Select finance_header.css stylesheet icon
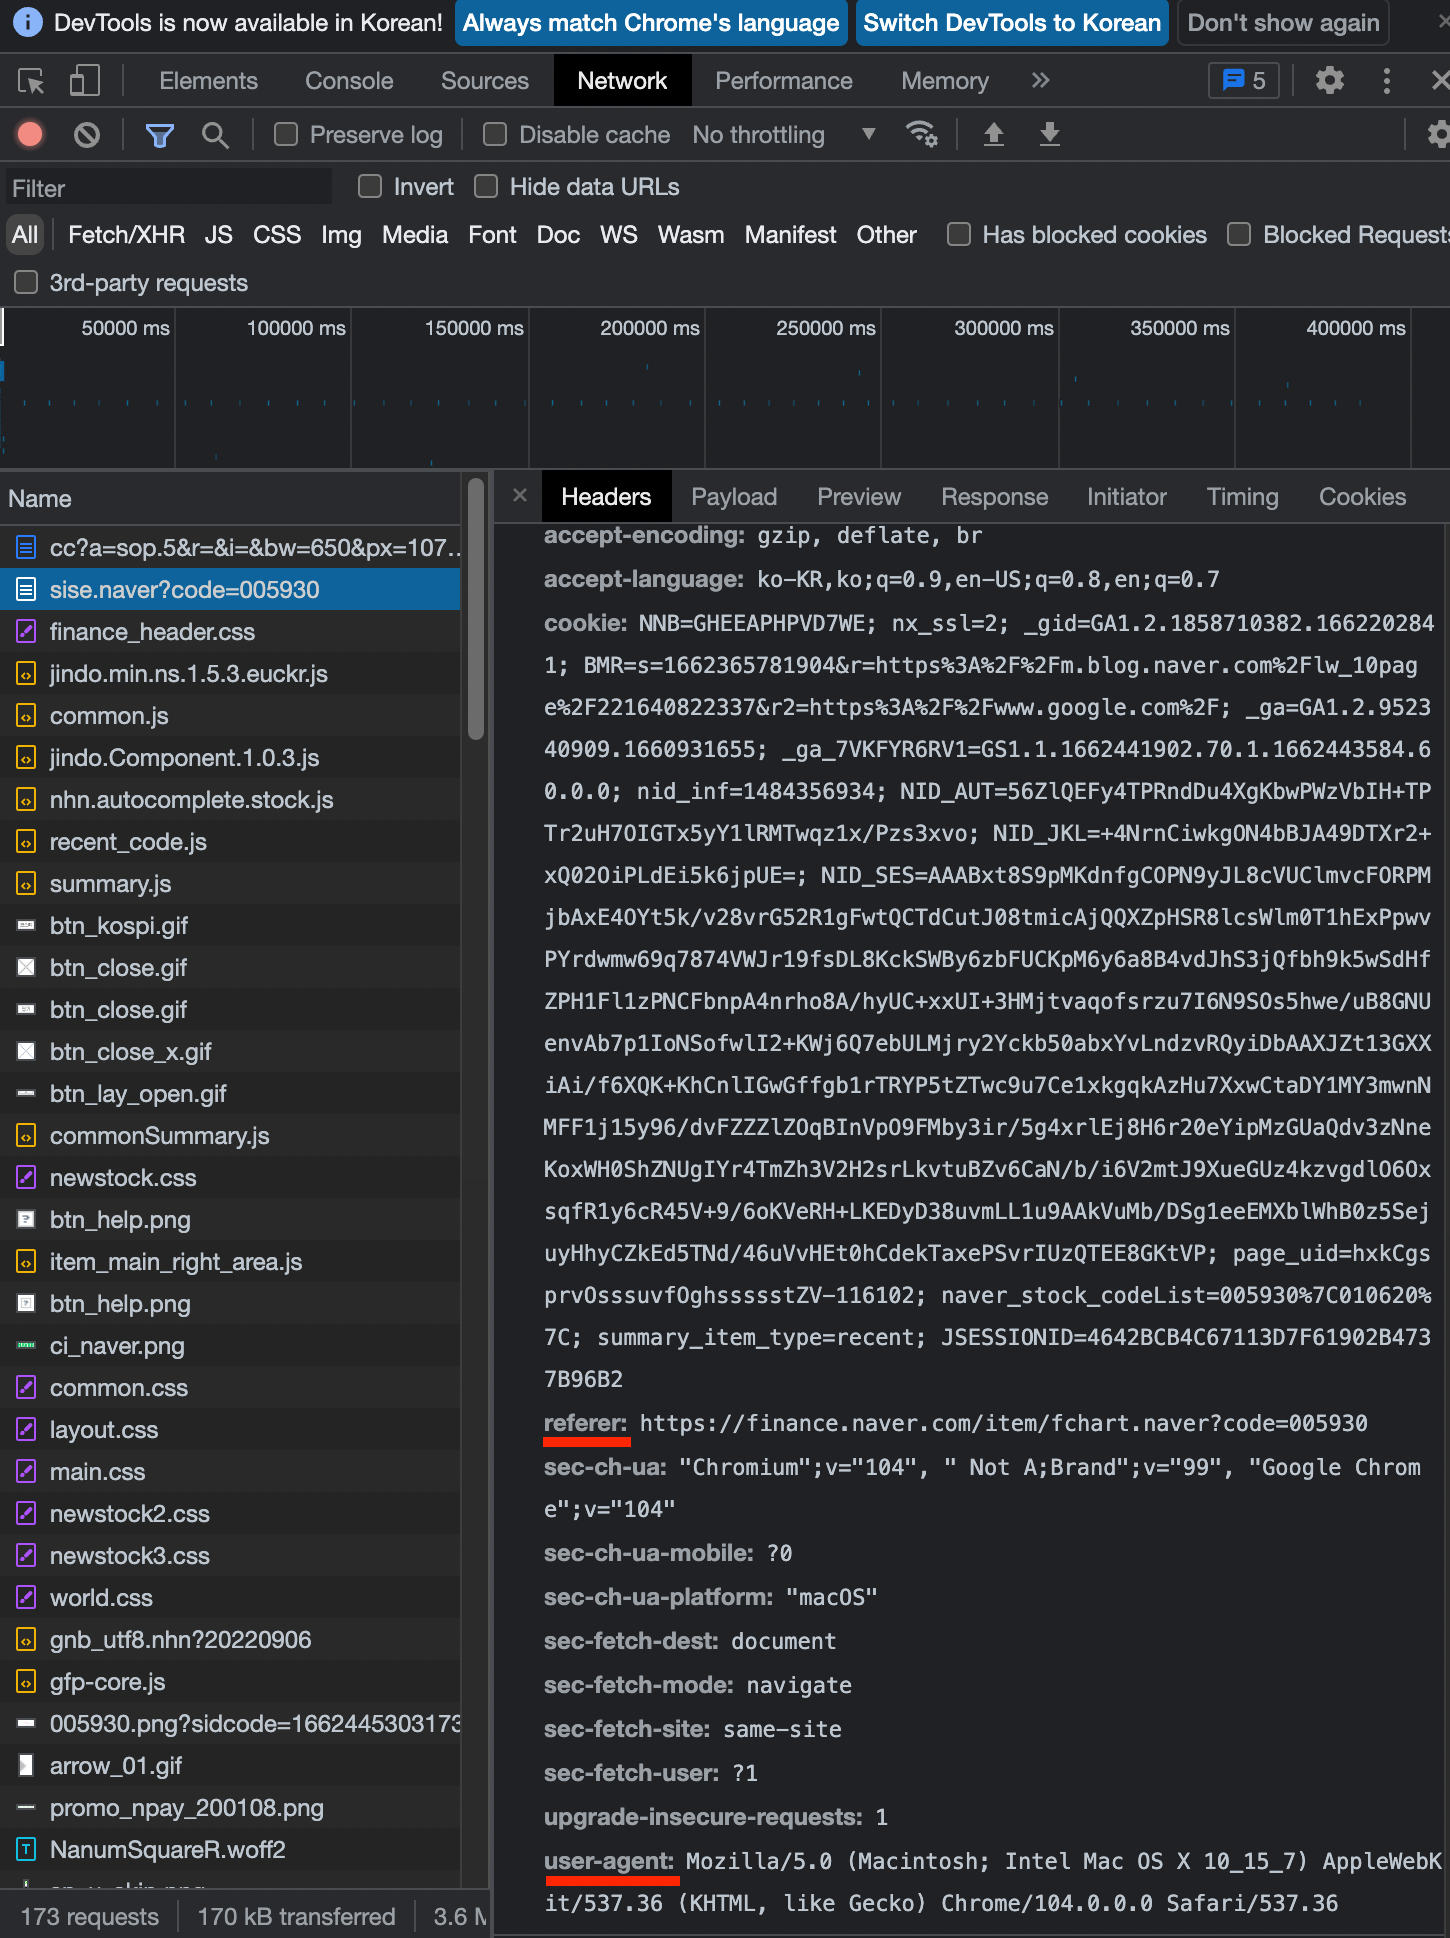Image resolution: width=1450 pixels, height=1938 pixels. [x=26, y=632]
